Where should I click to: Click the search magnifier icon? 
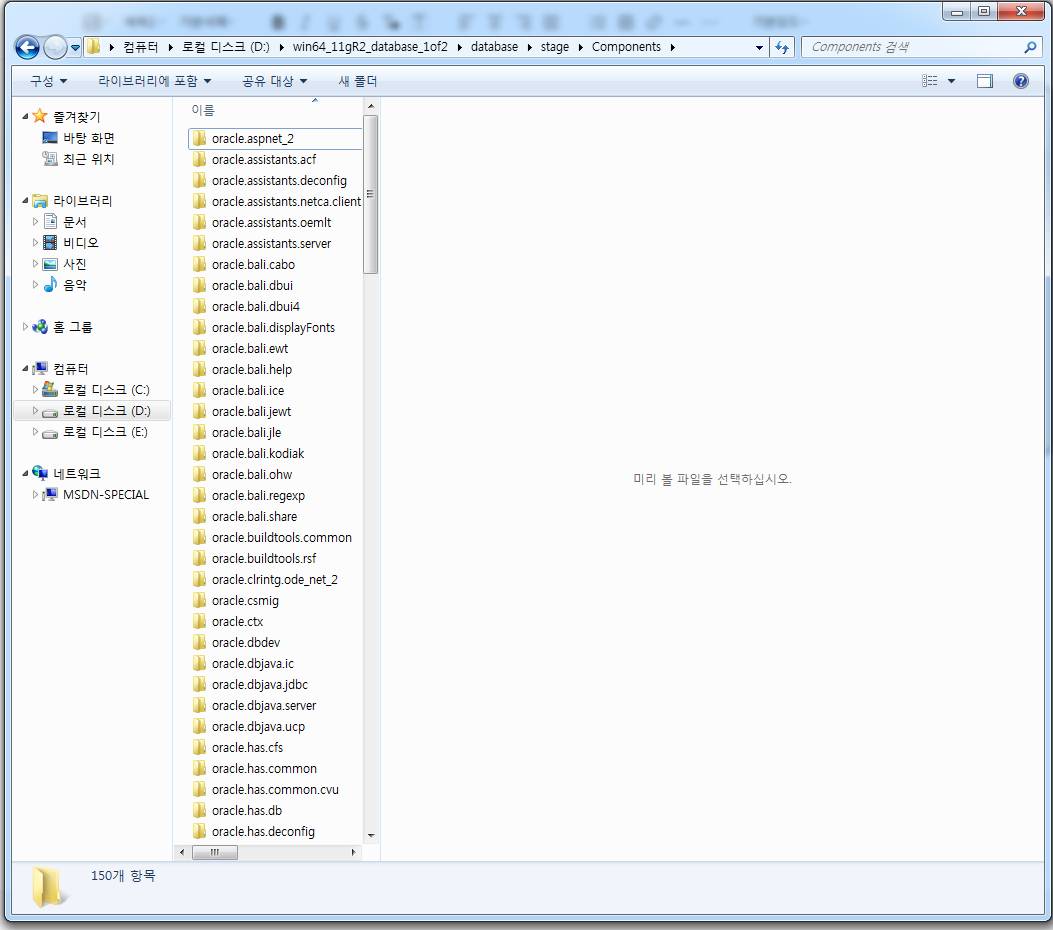1030,47
